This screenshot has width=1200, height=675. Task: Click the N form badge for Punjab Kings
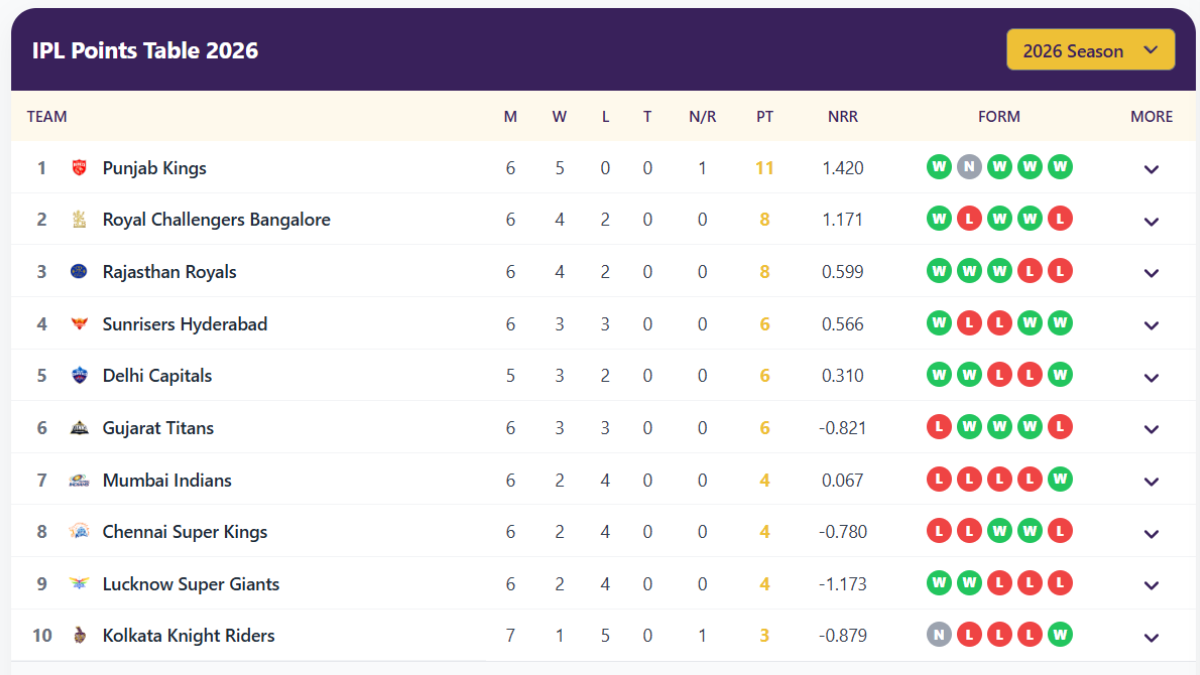coord(969,167)
